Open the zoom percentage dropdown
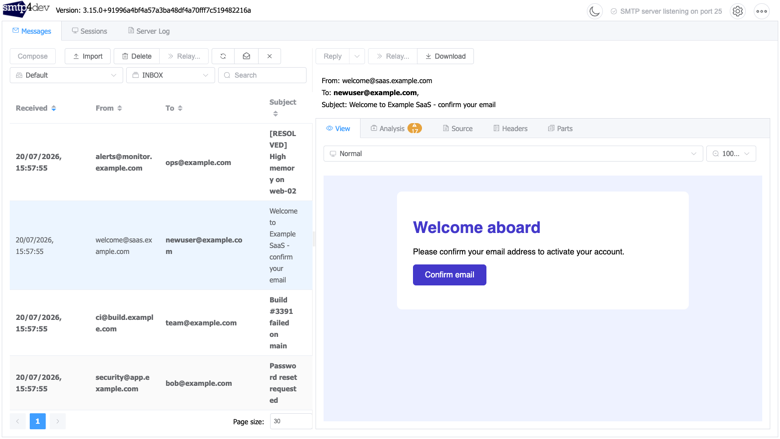Screen dimensions: 780x439 click(731, 154)
